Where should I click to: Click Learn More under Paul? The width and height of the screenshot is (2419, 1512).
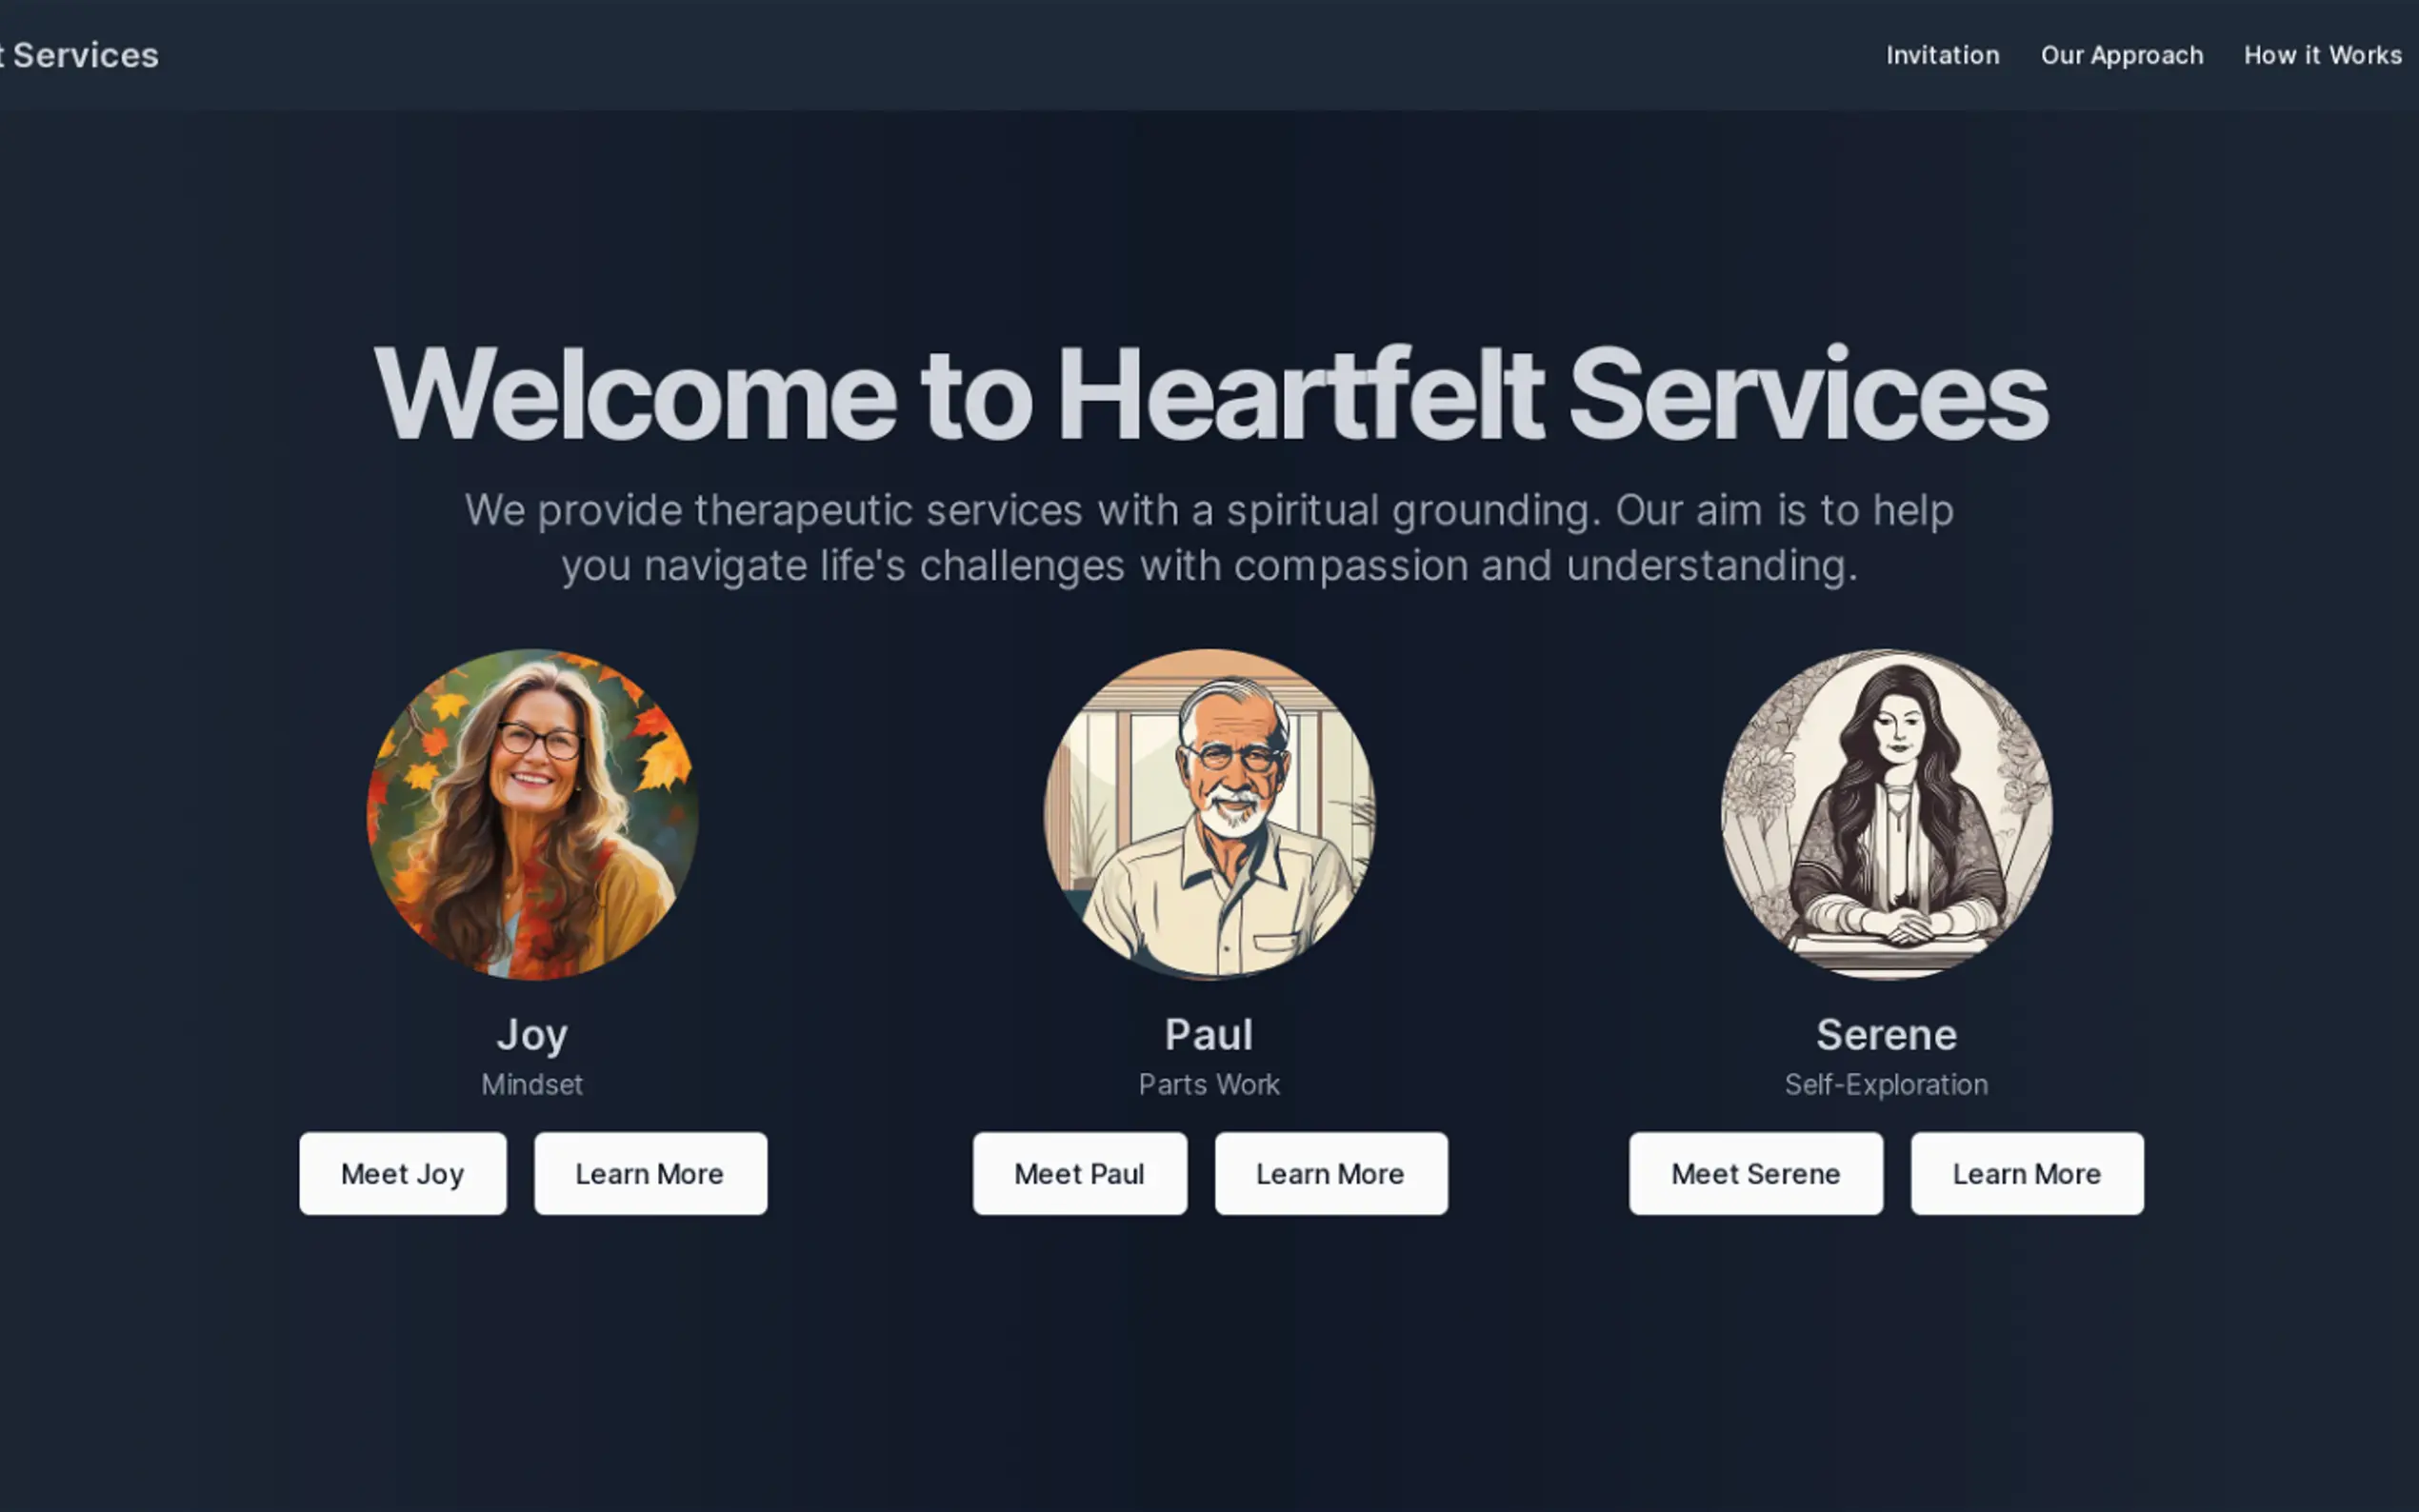tap(1331, 1173)
